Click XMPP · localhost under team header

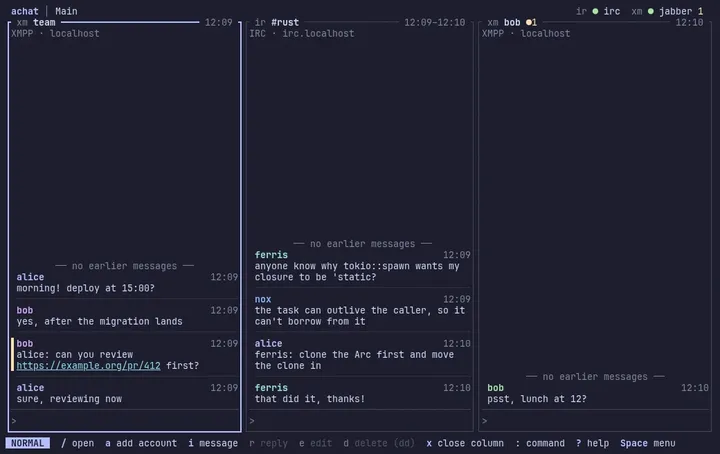point(55,34)
